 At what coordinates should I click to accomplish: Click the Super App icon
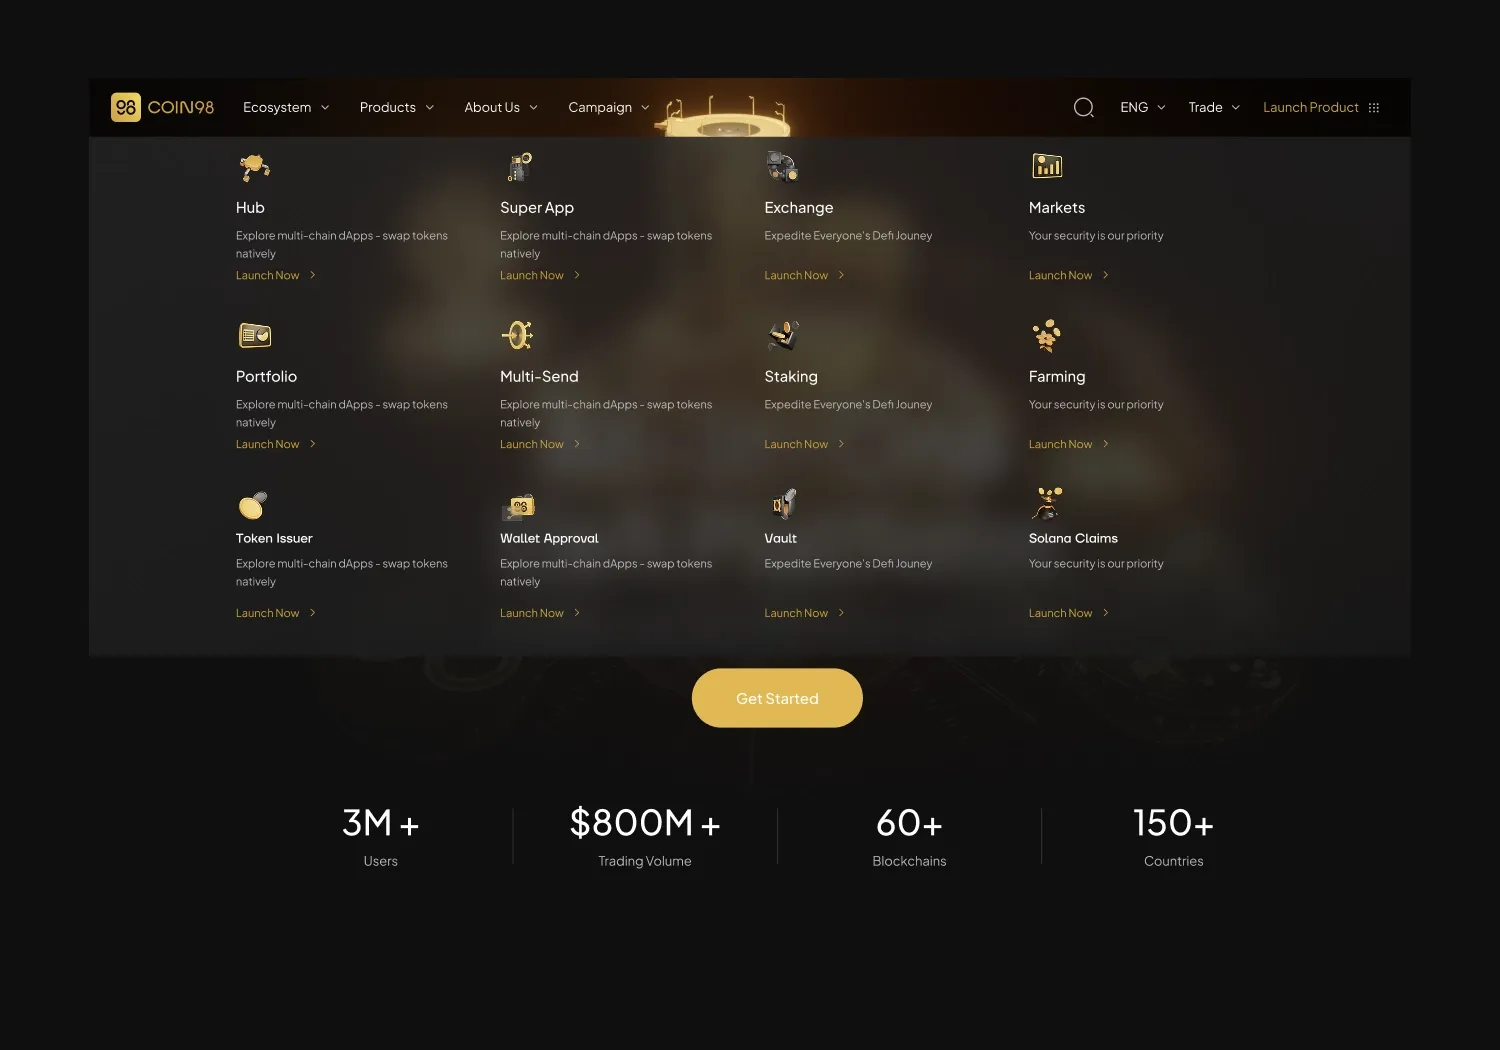pyautogui.click(x=519, y=167)
